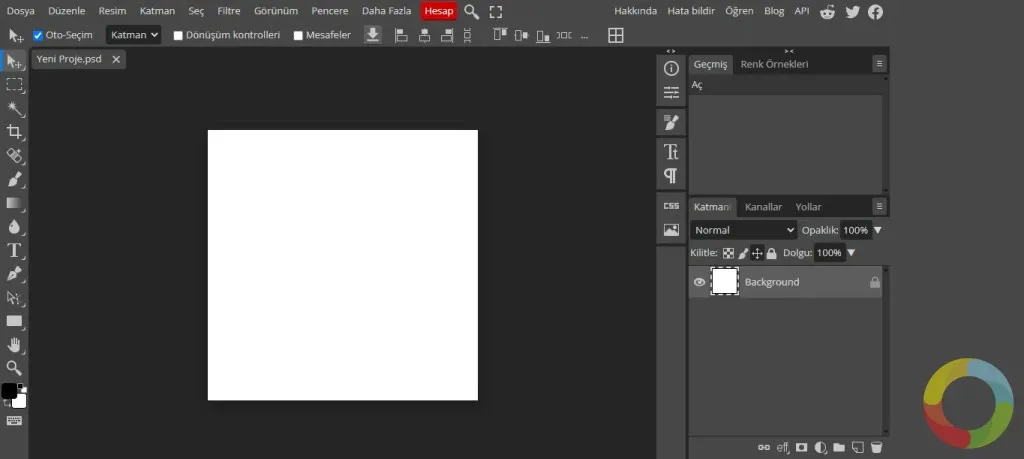Delete layer with the trash icon

876,447
